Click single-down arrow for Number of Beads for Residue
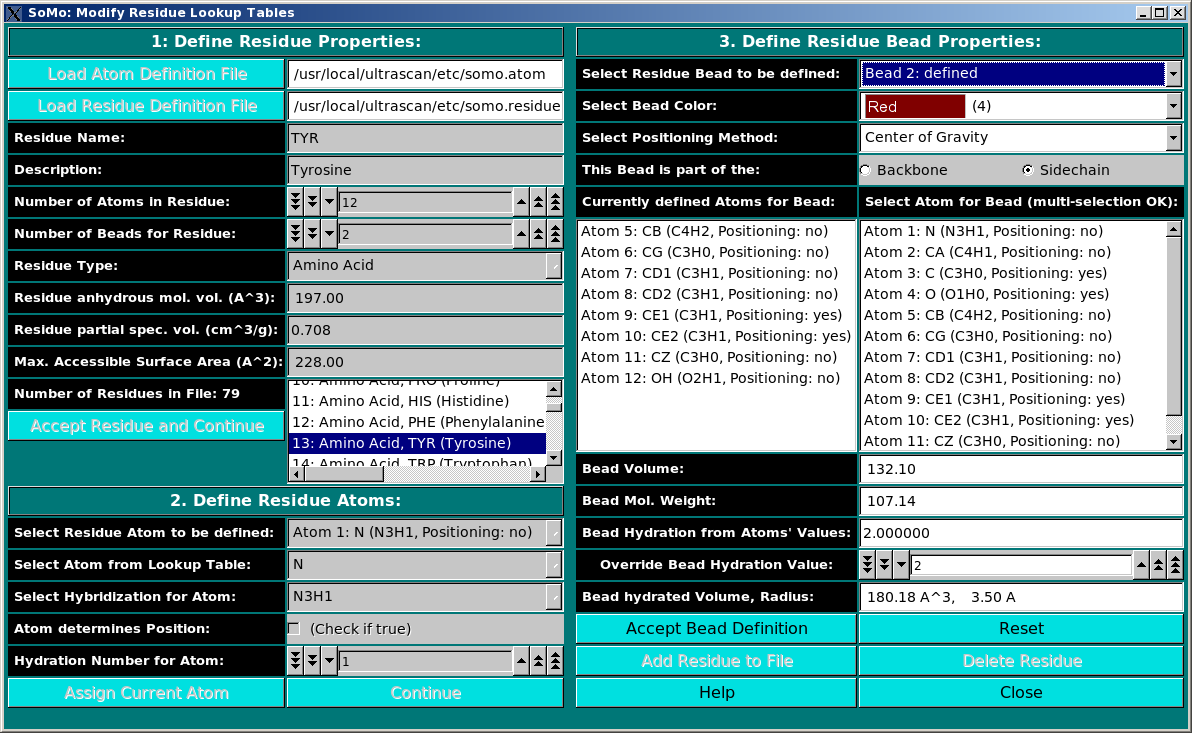 (329, 234)
